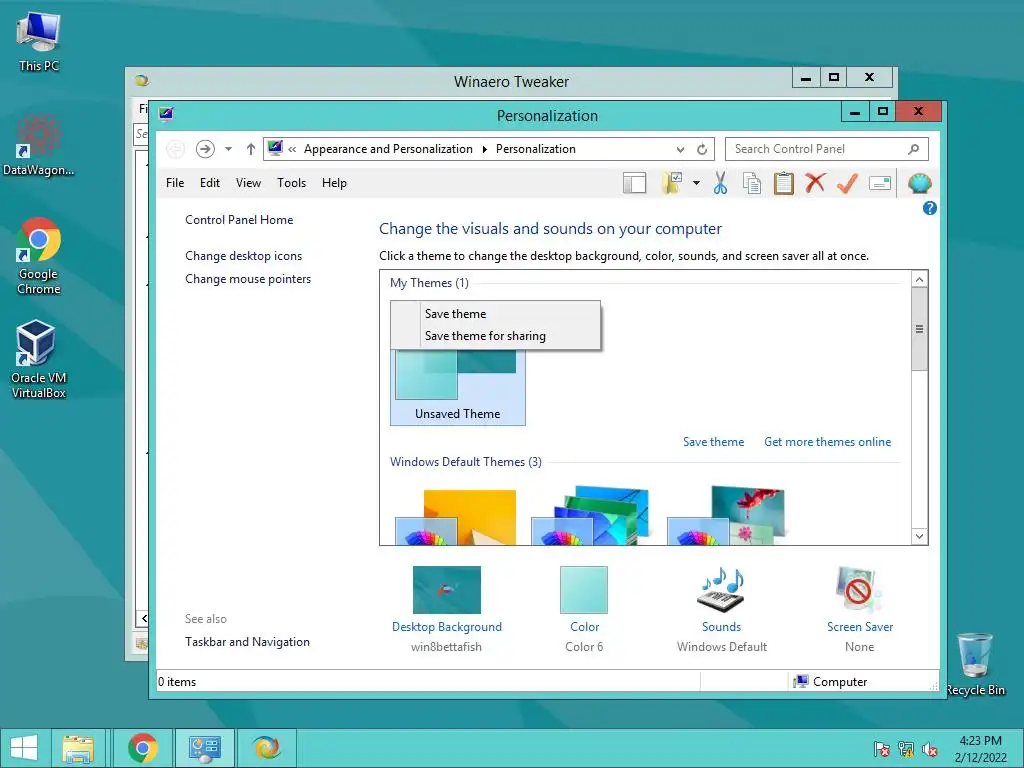This screenshot has height=768, width=1024.
Task: Click the Cut scissors icon
Action: coord(720,184)
